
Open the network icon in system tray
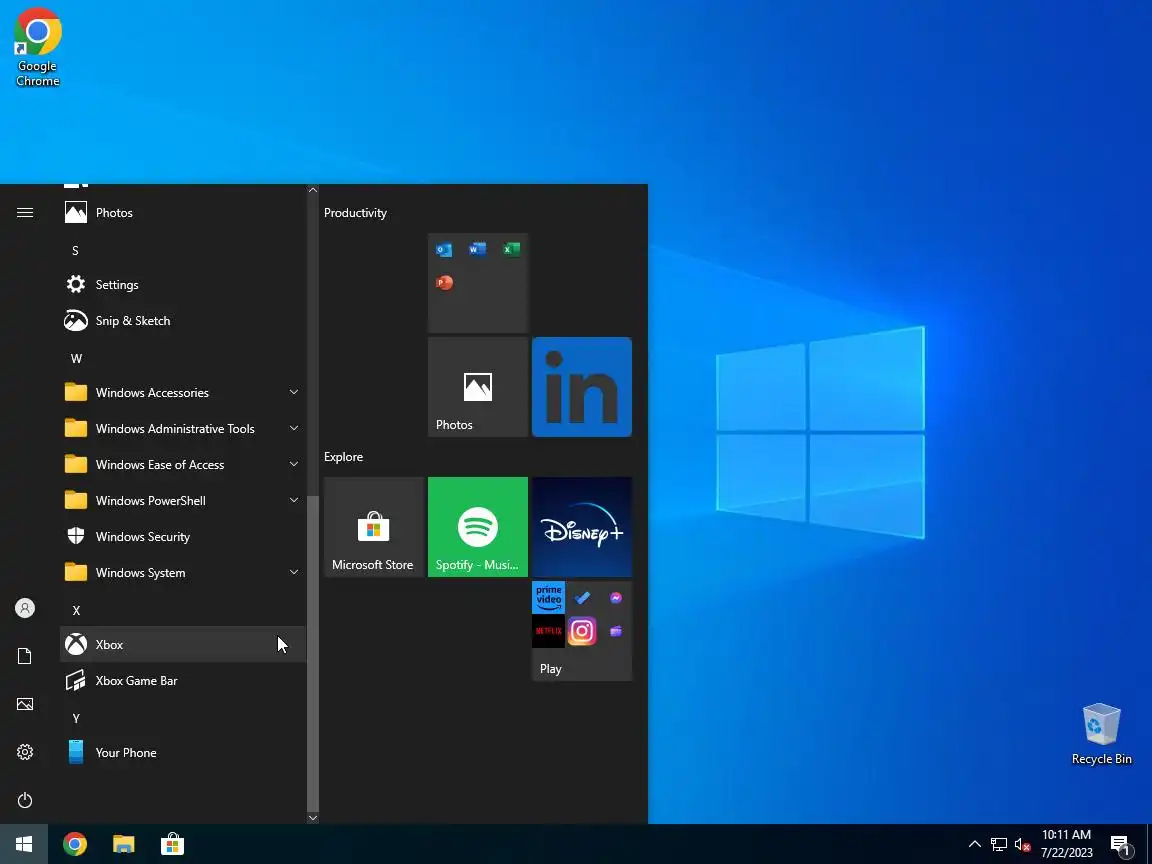998,844
